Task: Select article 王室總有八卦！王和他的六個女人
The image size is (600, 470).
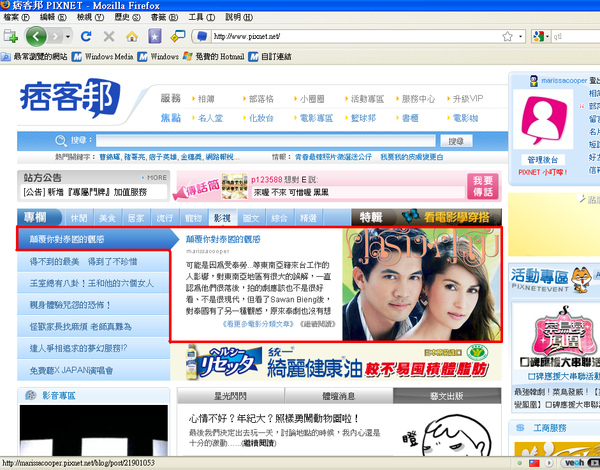Action: click(93, 283)
